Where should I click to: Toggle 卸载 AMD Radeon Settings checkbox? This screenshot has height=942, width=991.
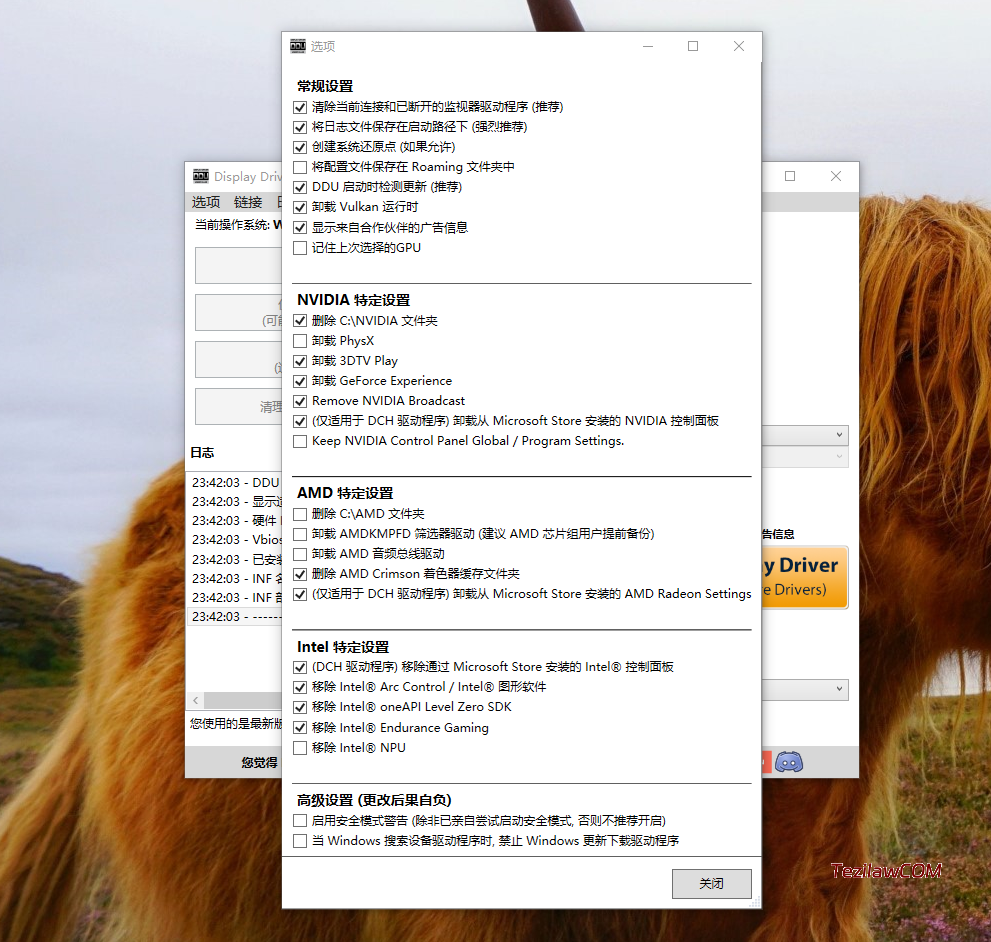[x=300, y=595]
